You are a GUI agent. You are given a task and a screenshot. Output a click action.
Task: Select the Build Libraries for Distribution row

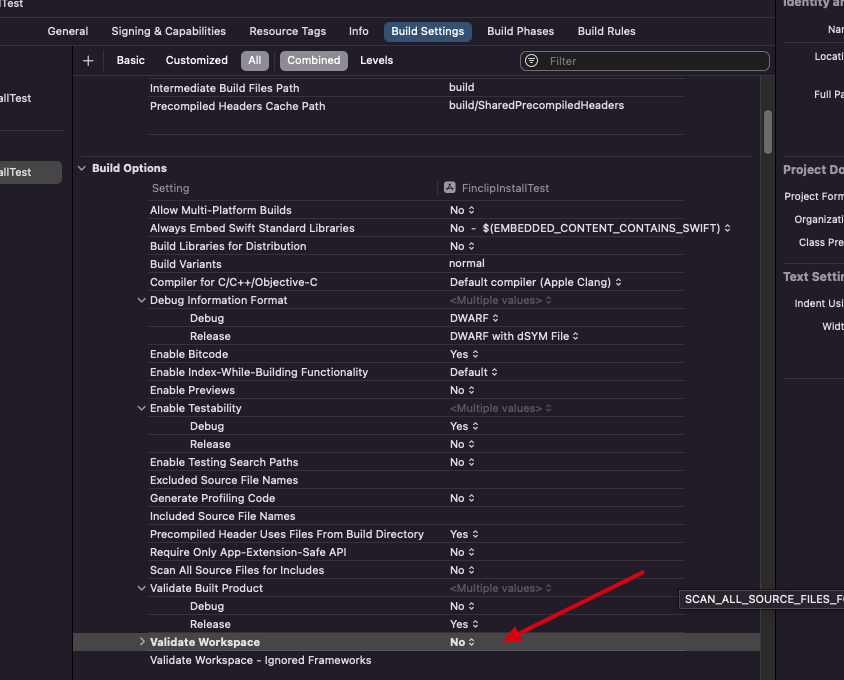(x=228, y=246)
